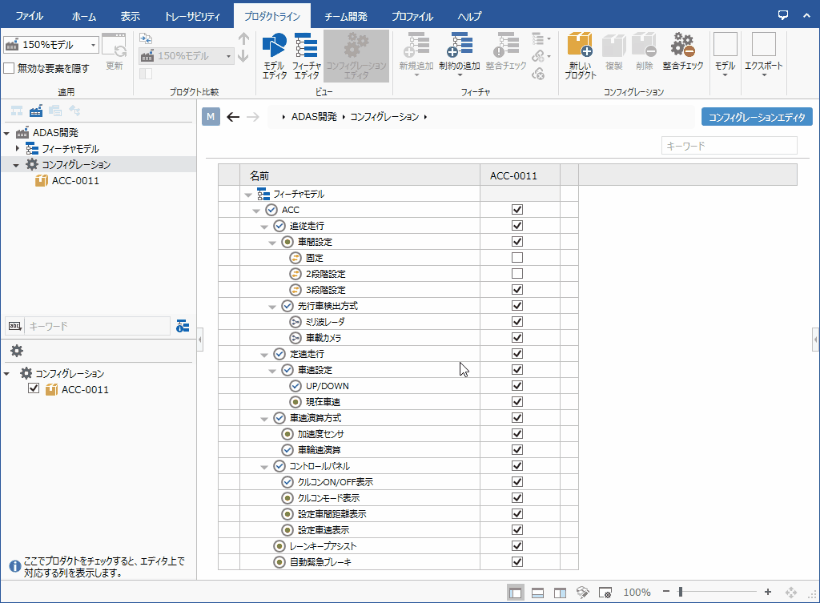Click the キーワード search field above the table
820x603 pixels.
pos(728,146)
